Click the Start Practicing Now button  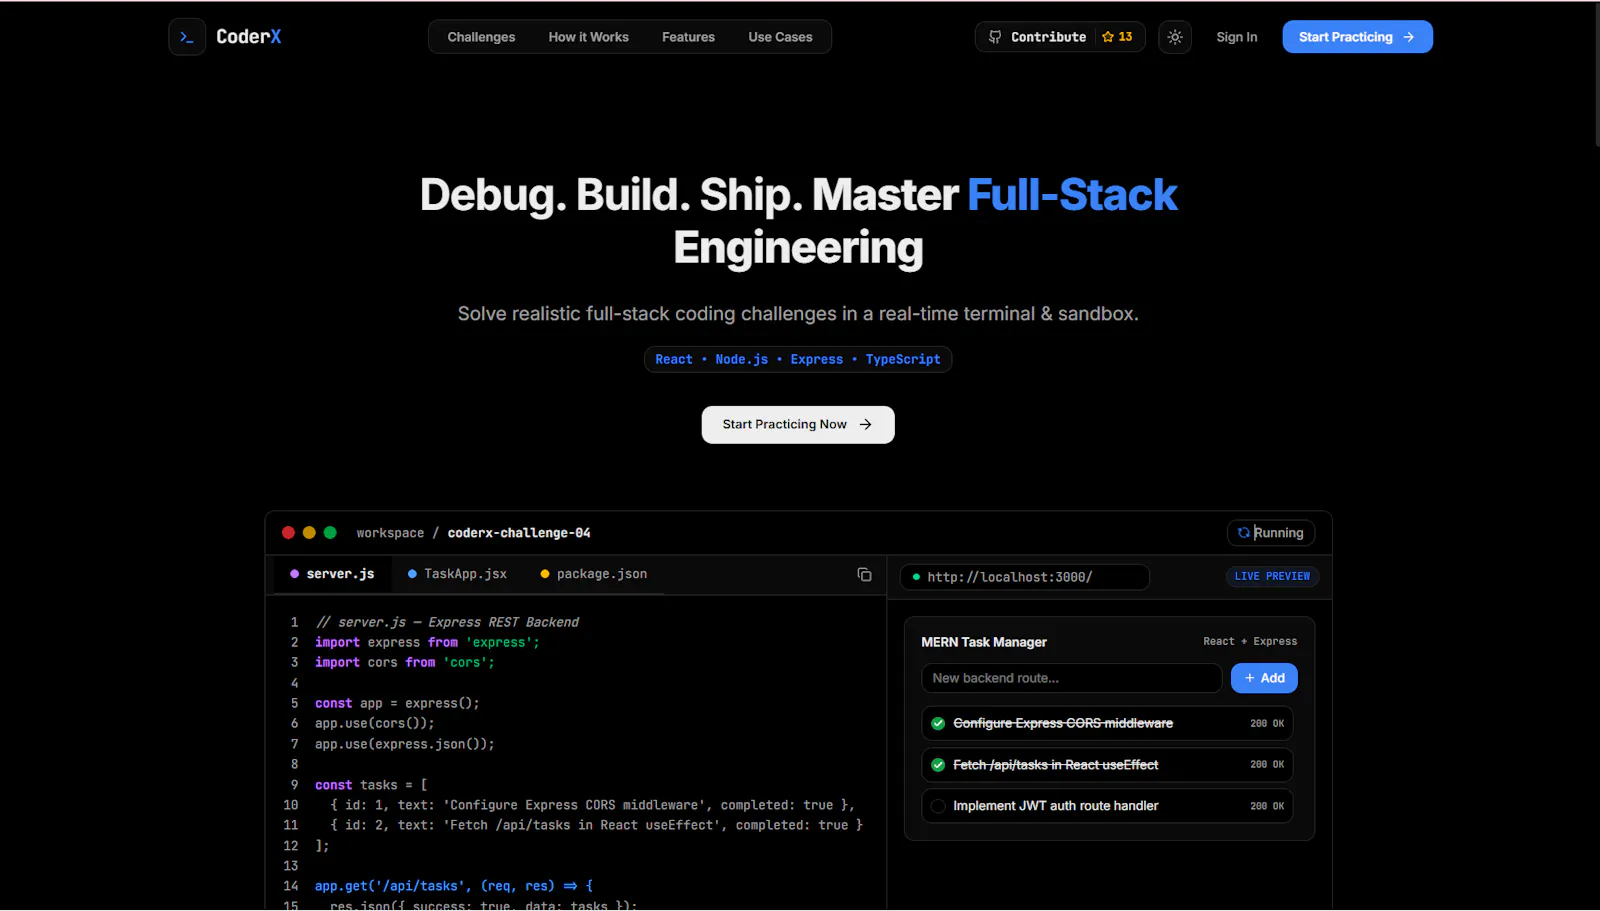(x=798, y=425)
